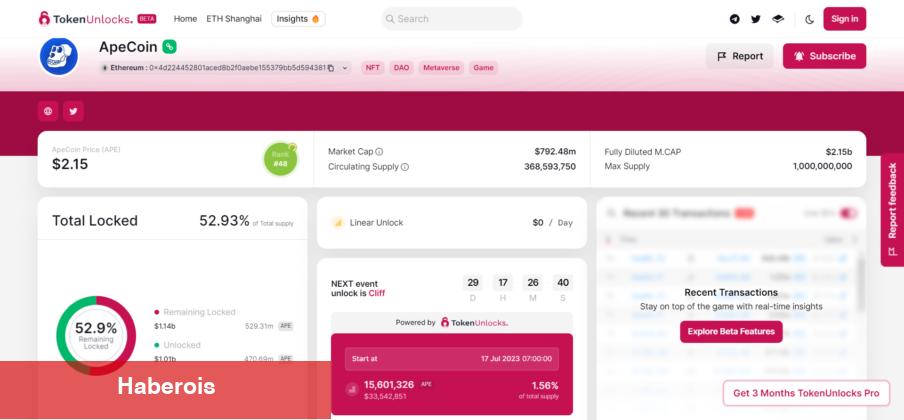This screenshot has width=904, height=420.
Task: Click the Remaining Locked donut chart
Action: [96, 335]
